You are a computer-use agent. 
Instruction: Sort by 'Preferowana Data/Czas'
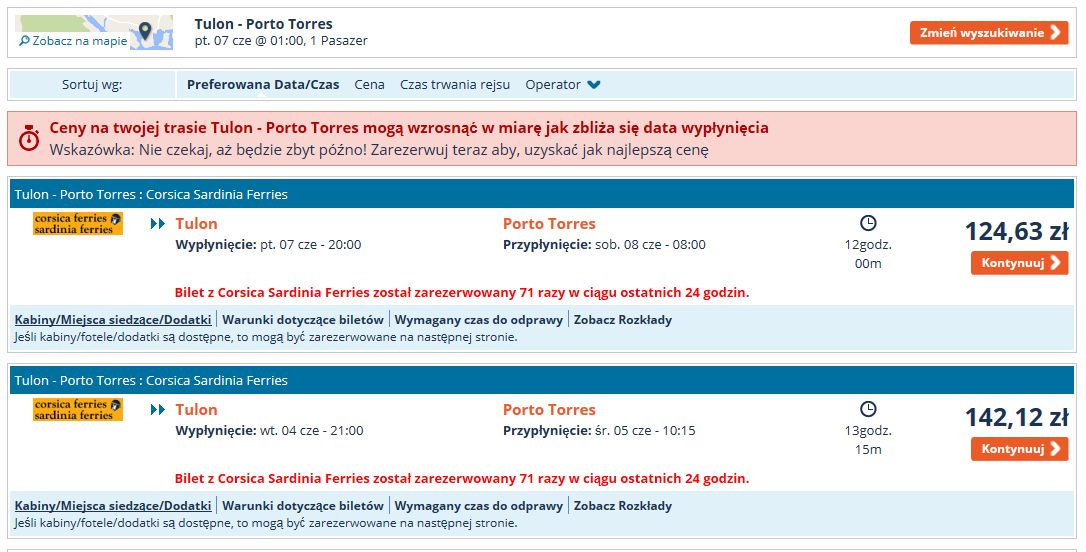(x=263, y=84)
